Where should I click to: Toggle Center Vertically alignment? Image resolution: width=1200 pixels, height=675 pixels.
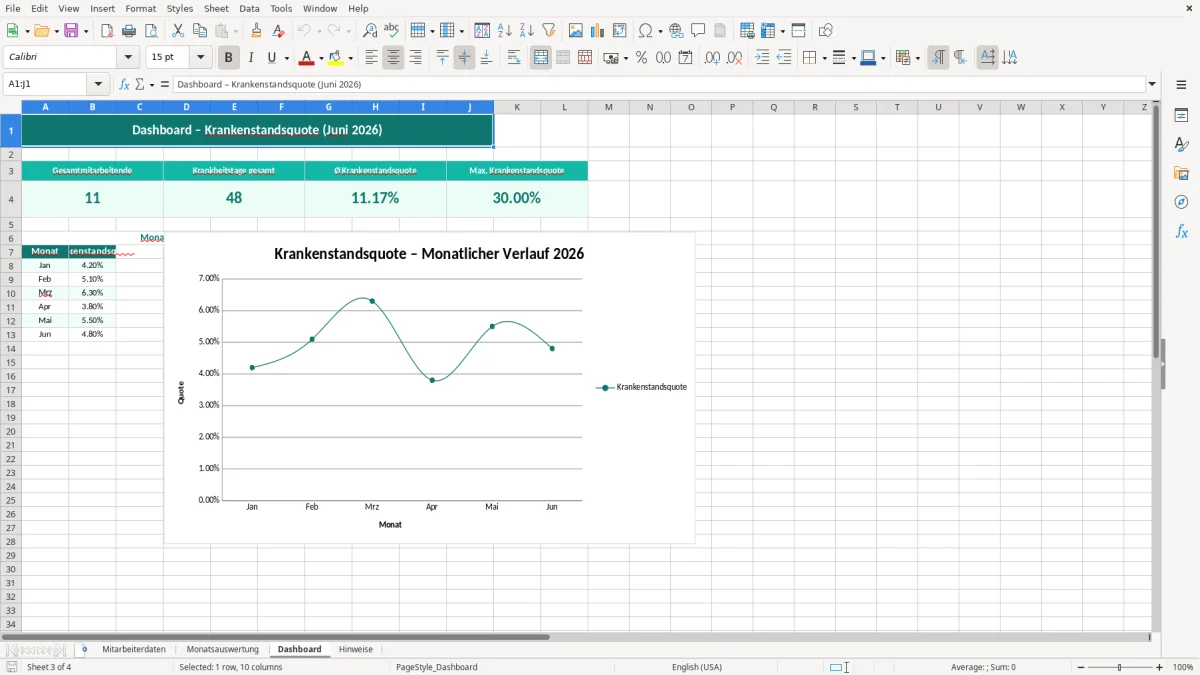[x=464, y=58]
